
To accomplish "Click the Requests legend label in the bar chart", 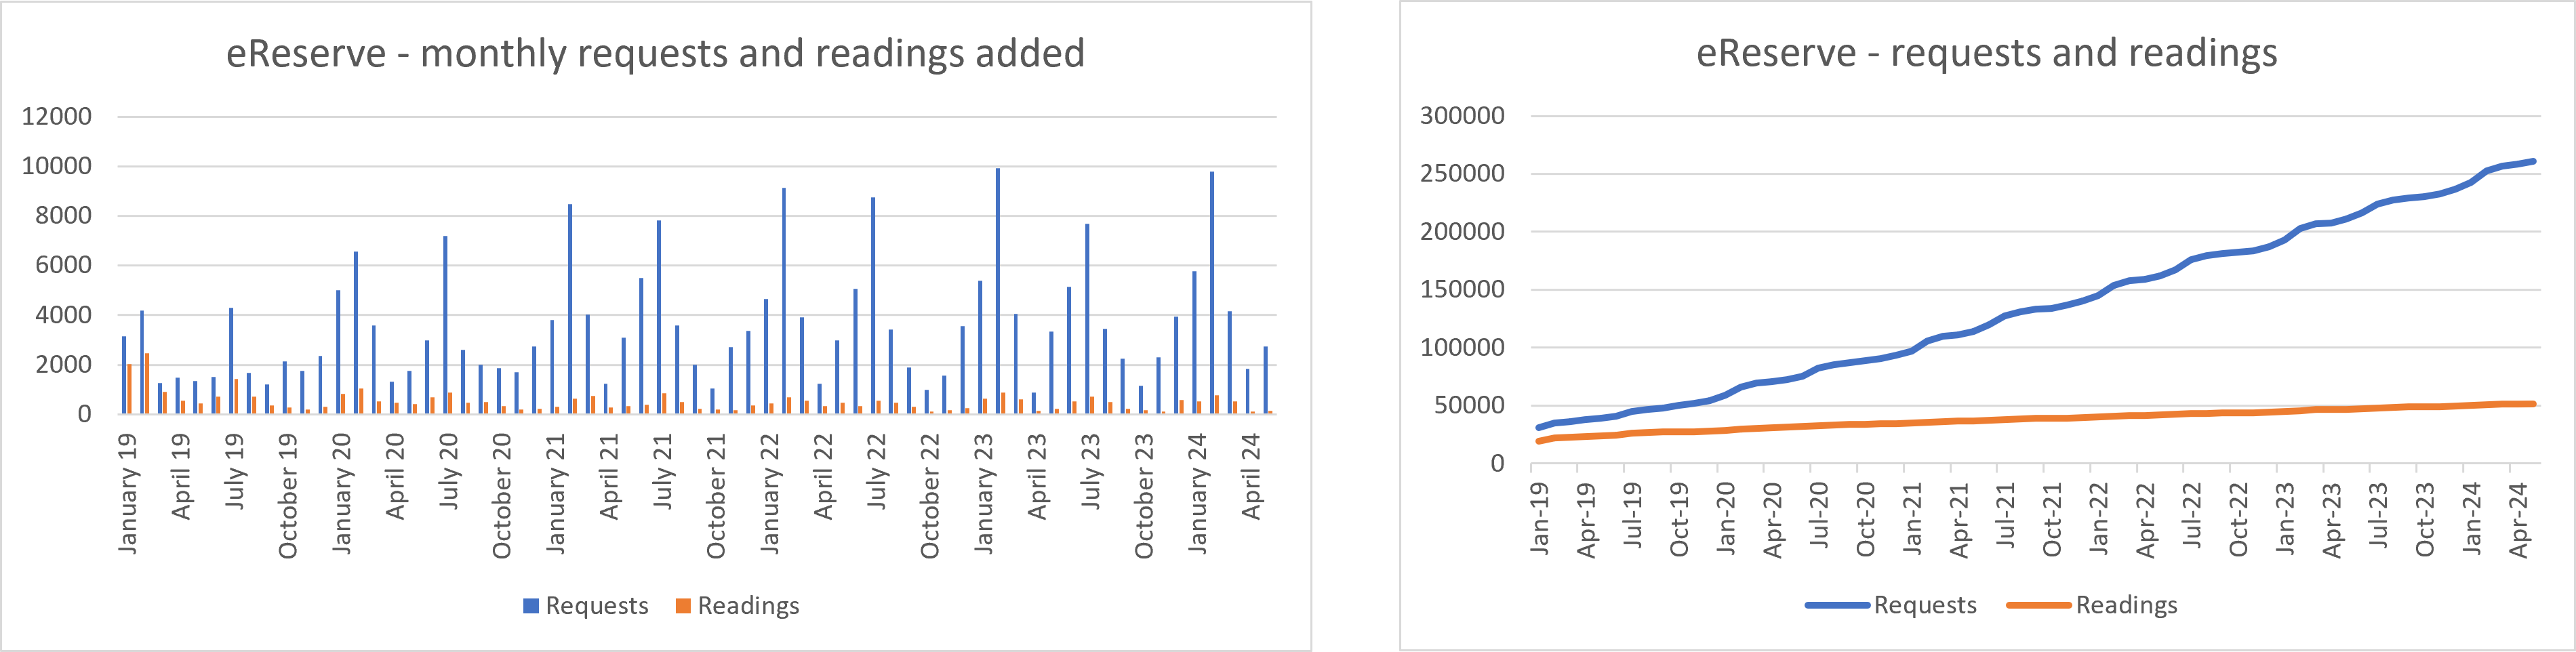I will [597, 606].
